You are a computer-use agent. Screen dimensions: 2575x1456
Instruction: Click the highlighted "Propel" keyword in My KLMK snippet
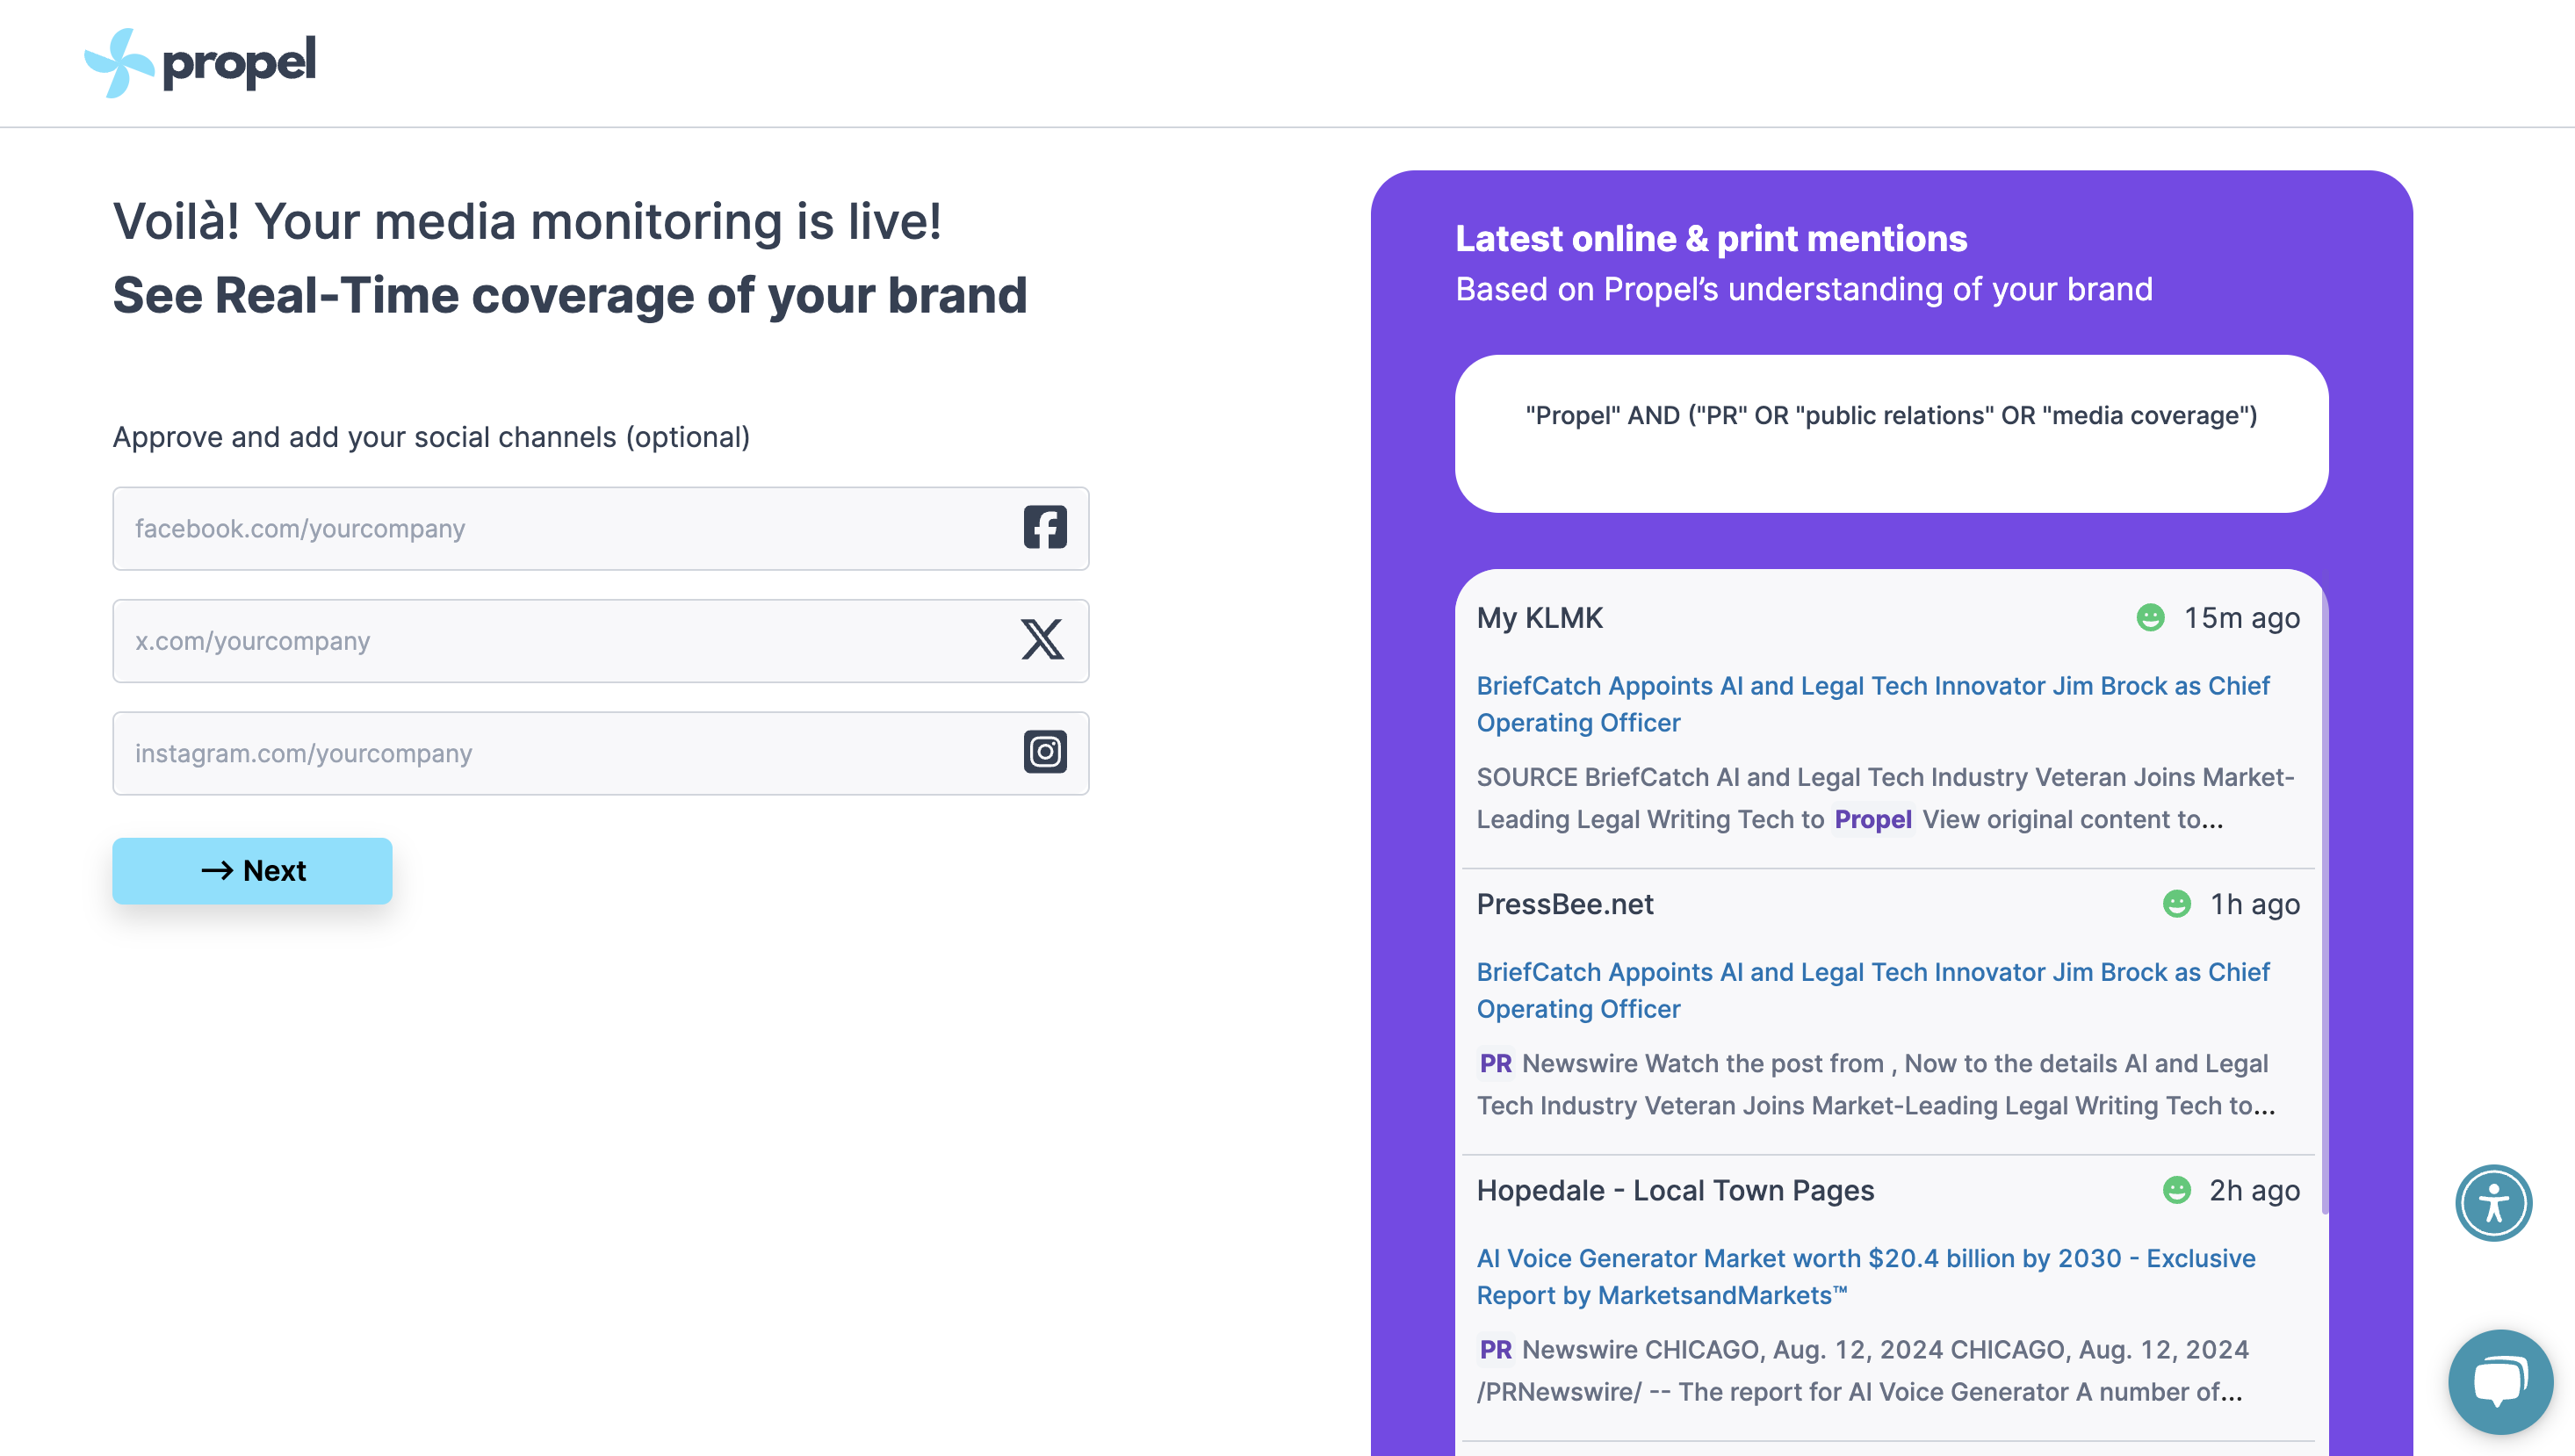1872,819
